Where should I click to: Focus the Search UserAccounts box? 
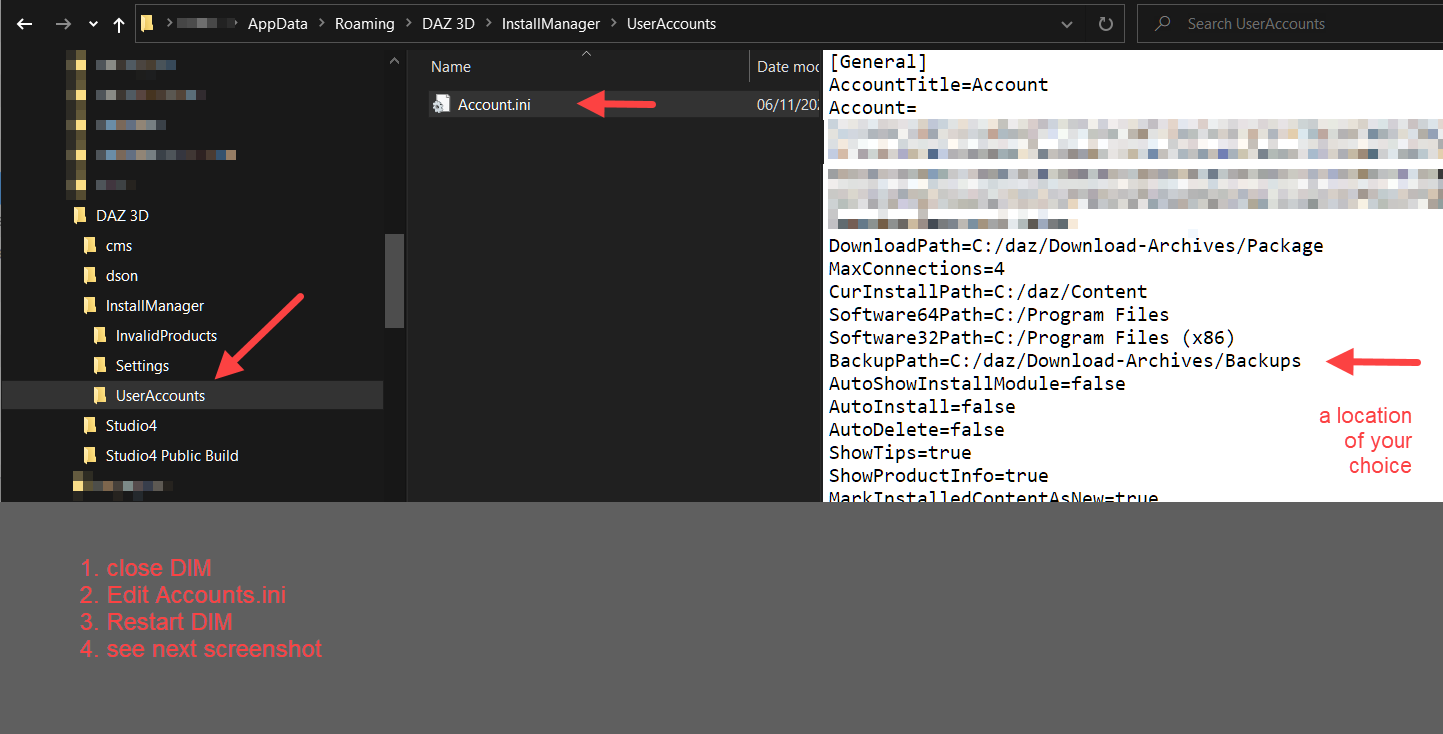[x=1289, y=24]
